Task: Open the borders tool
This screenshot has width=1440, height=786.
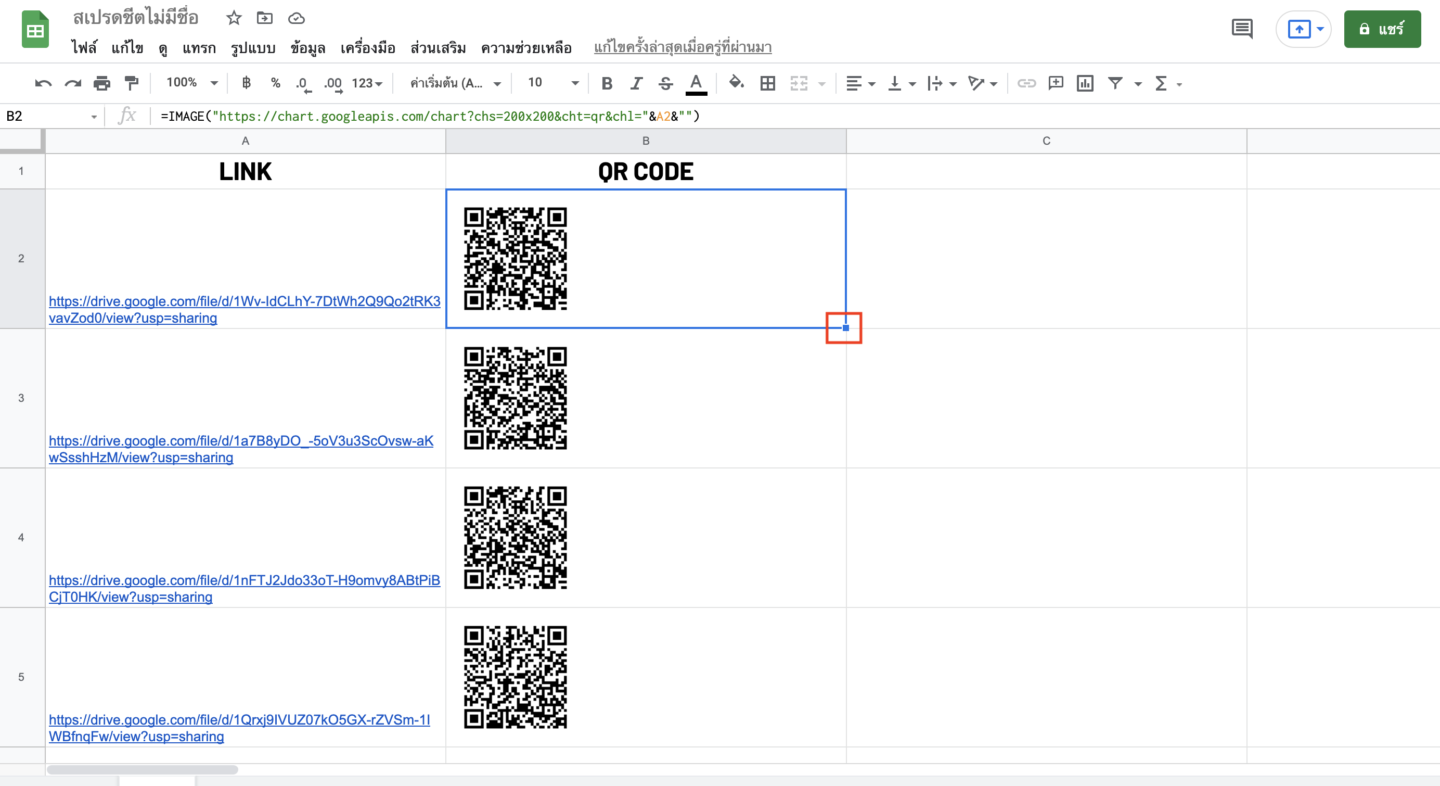Action: 767,83
